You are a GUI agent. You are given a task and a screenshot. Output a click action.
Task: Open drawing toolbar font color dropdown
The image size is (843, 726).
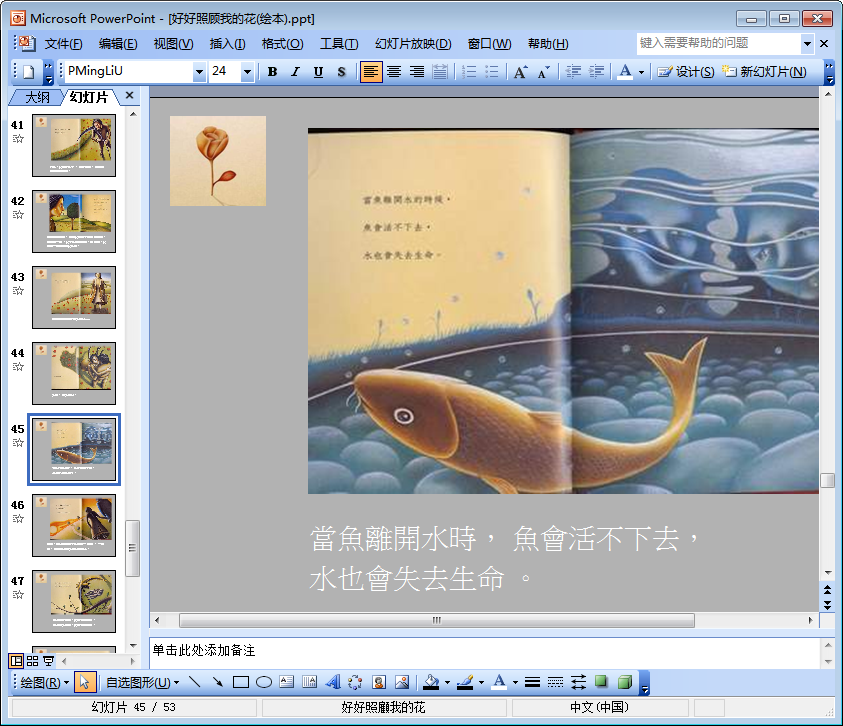click(515, 682)
